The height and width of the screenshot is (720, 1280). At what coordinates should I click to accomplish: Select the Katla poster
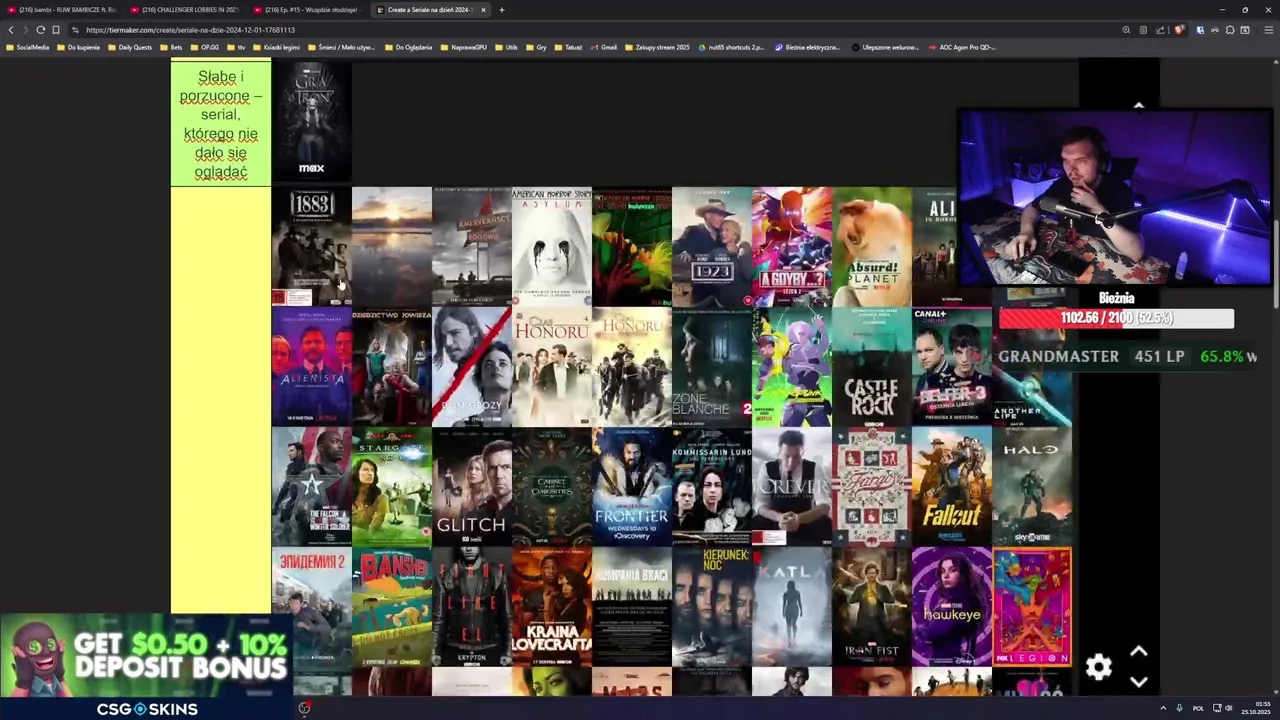(791, 607)
